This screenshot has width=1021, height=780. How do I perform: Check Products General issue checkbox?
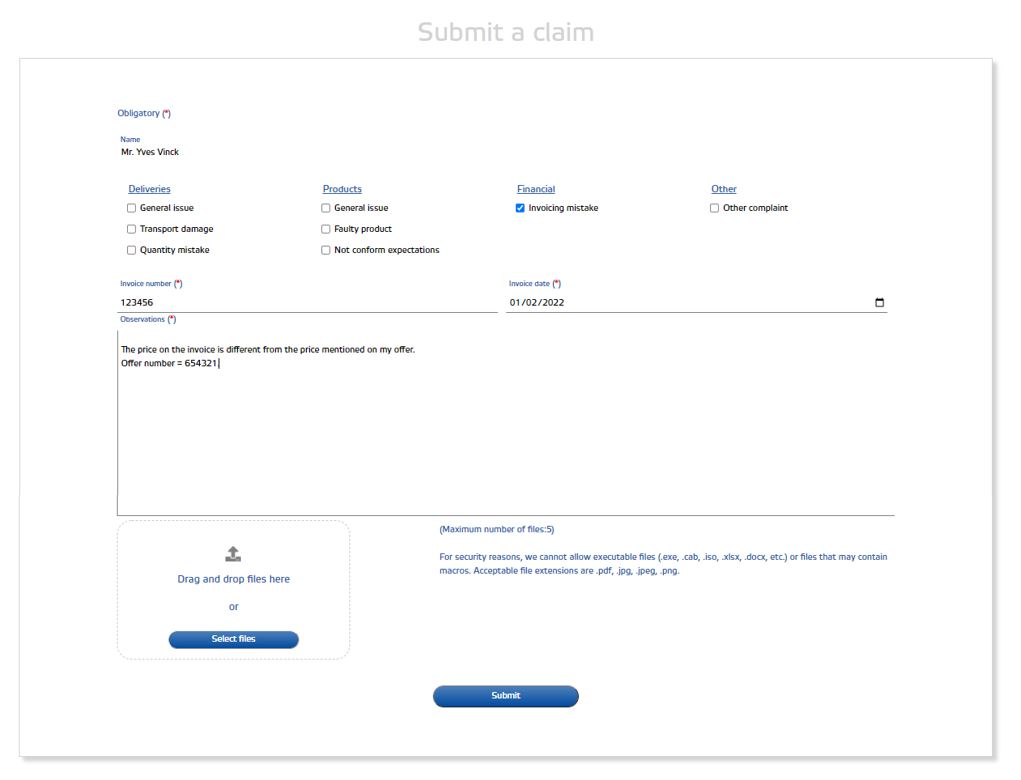coord(326,208)
